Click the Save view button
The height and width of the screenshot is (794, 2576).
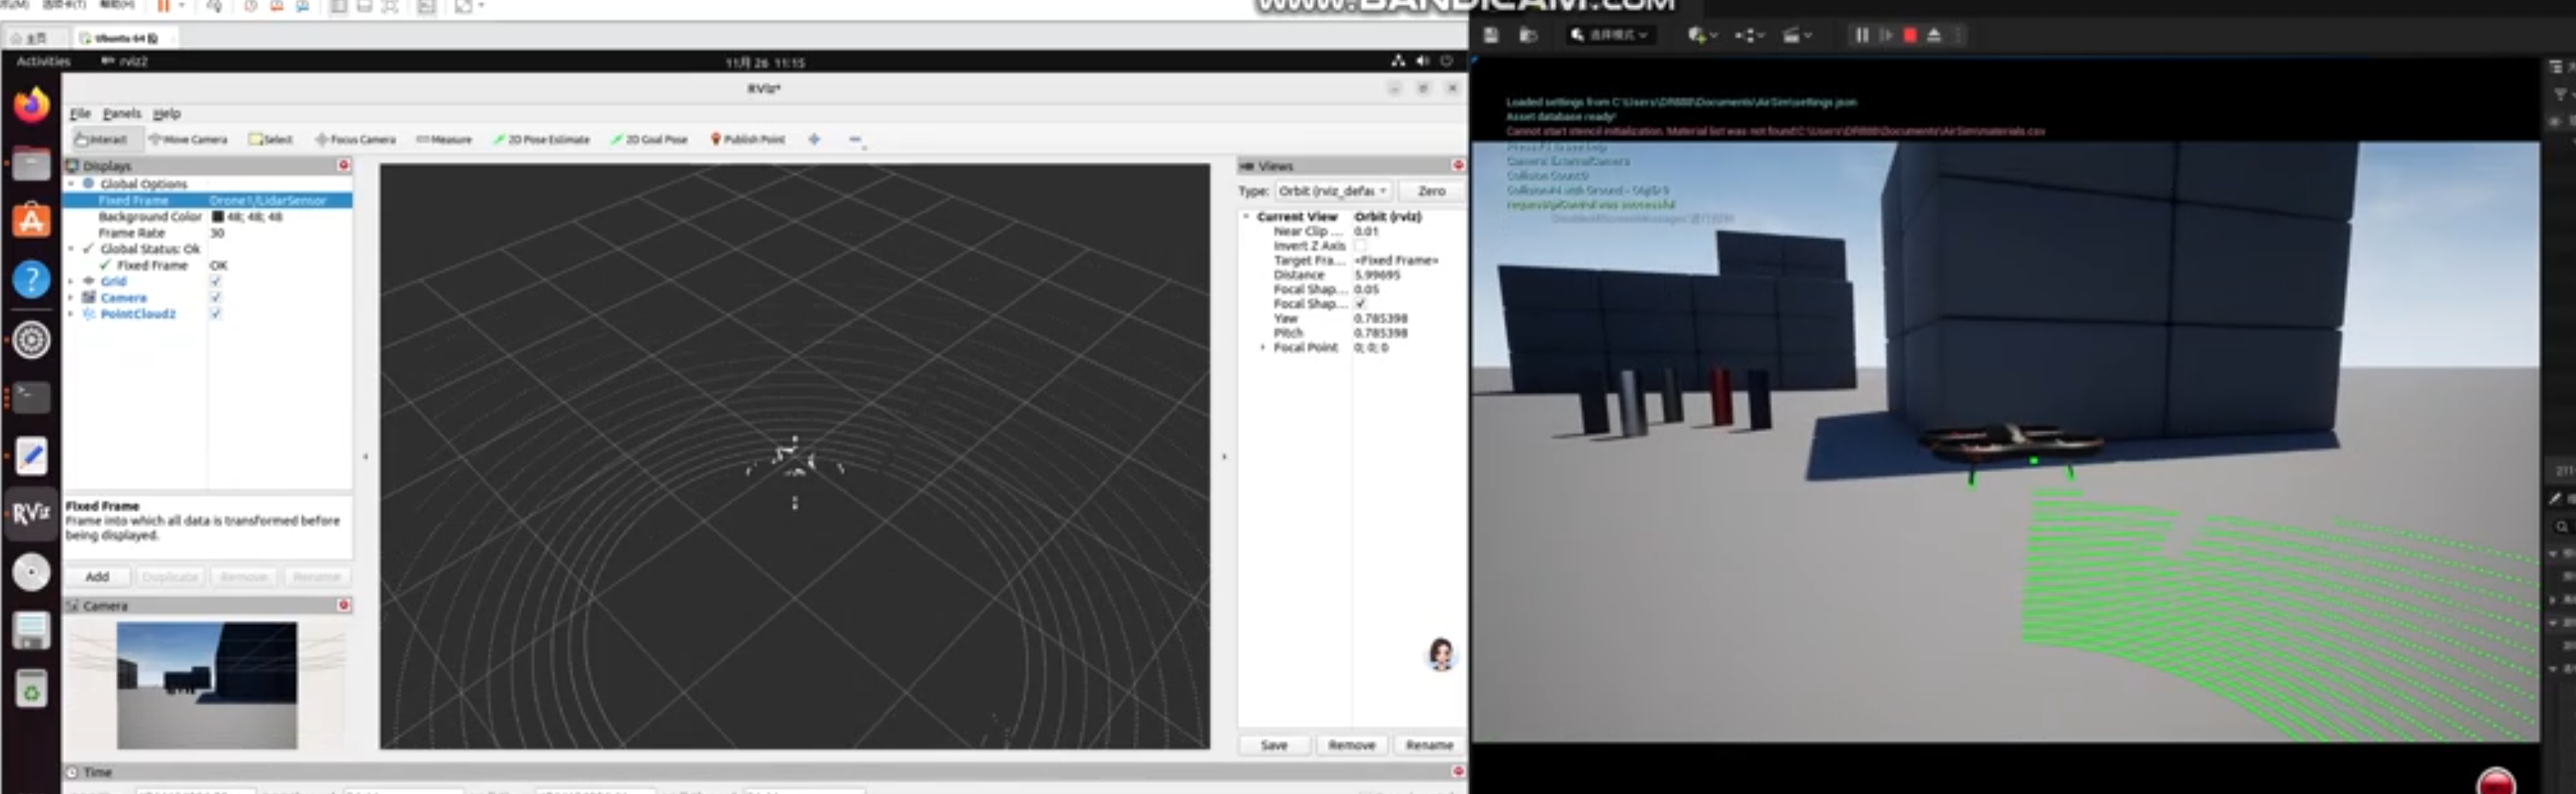pyautogui.click(x=1274, y=745)
